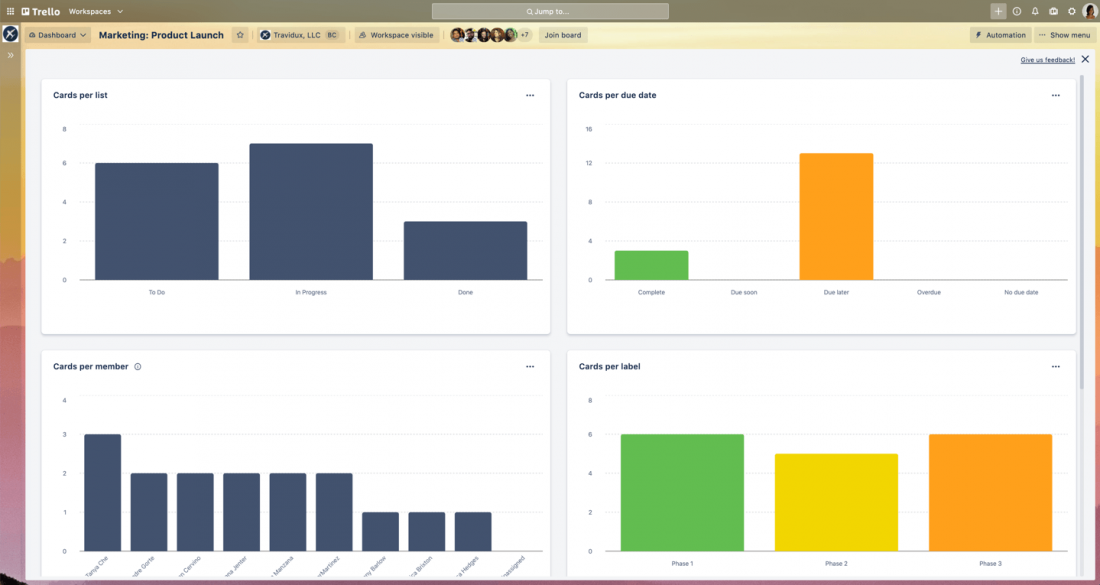Open the gear settings icon in header

(x=1072, y=11)
